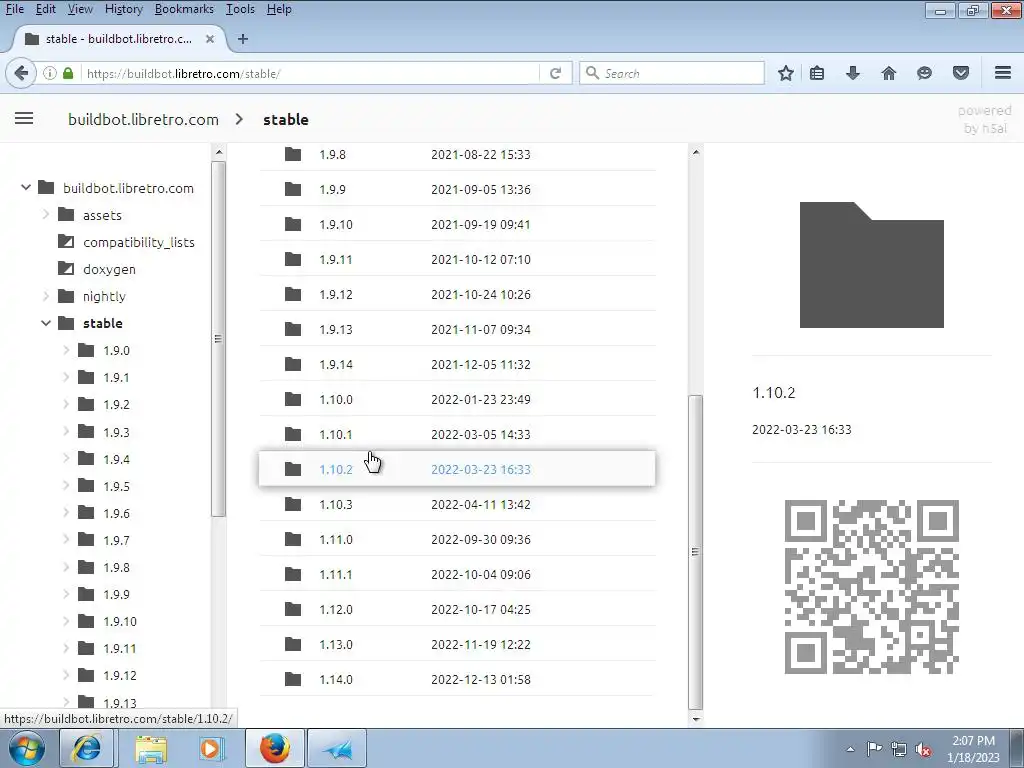Expand the 1.9.7 tree node

66,539
